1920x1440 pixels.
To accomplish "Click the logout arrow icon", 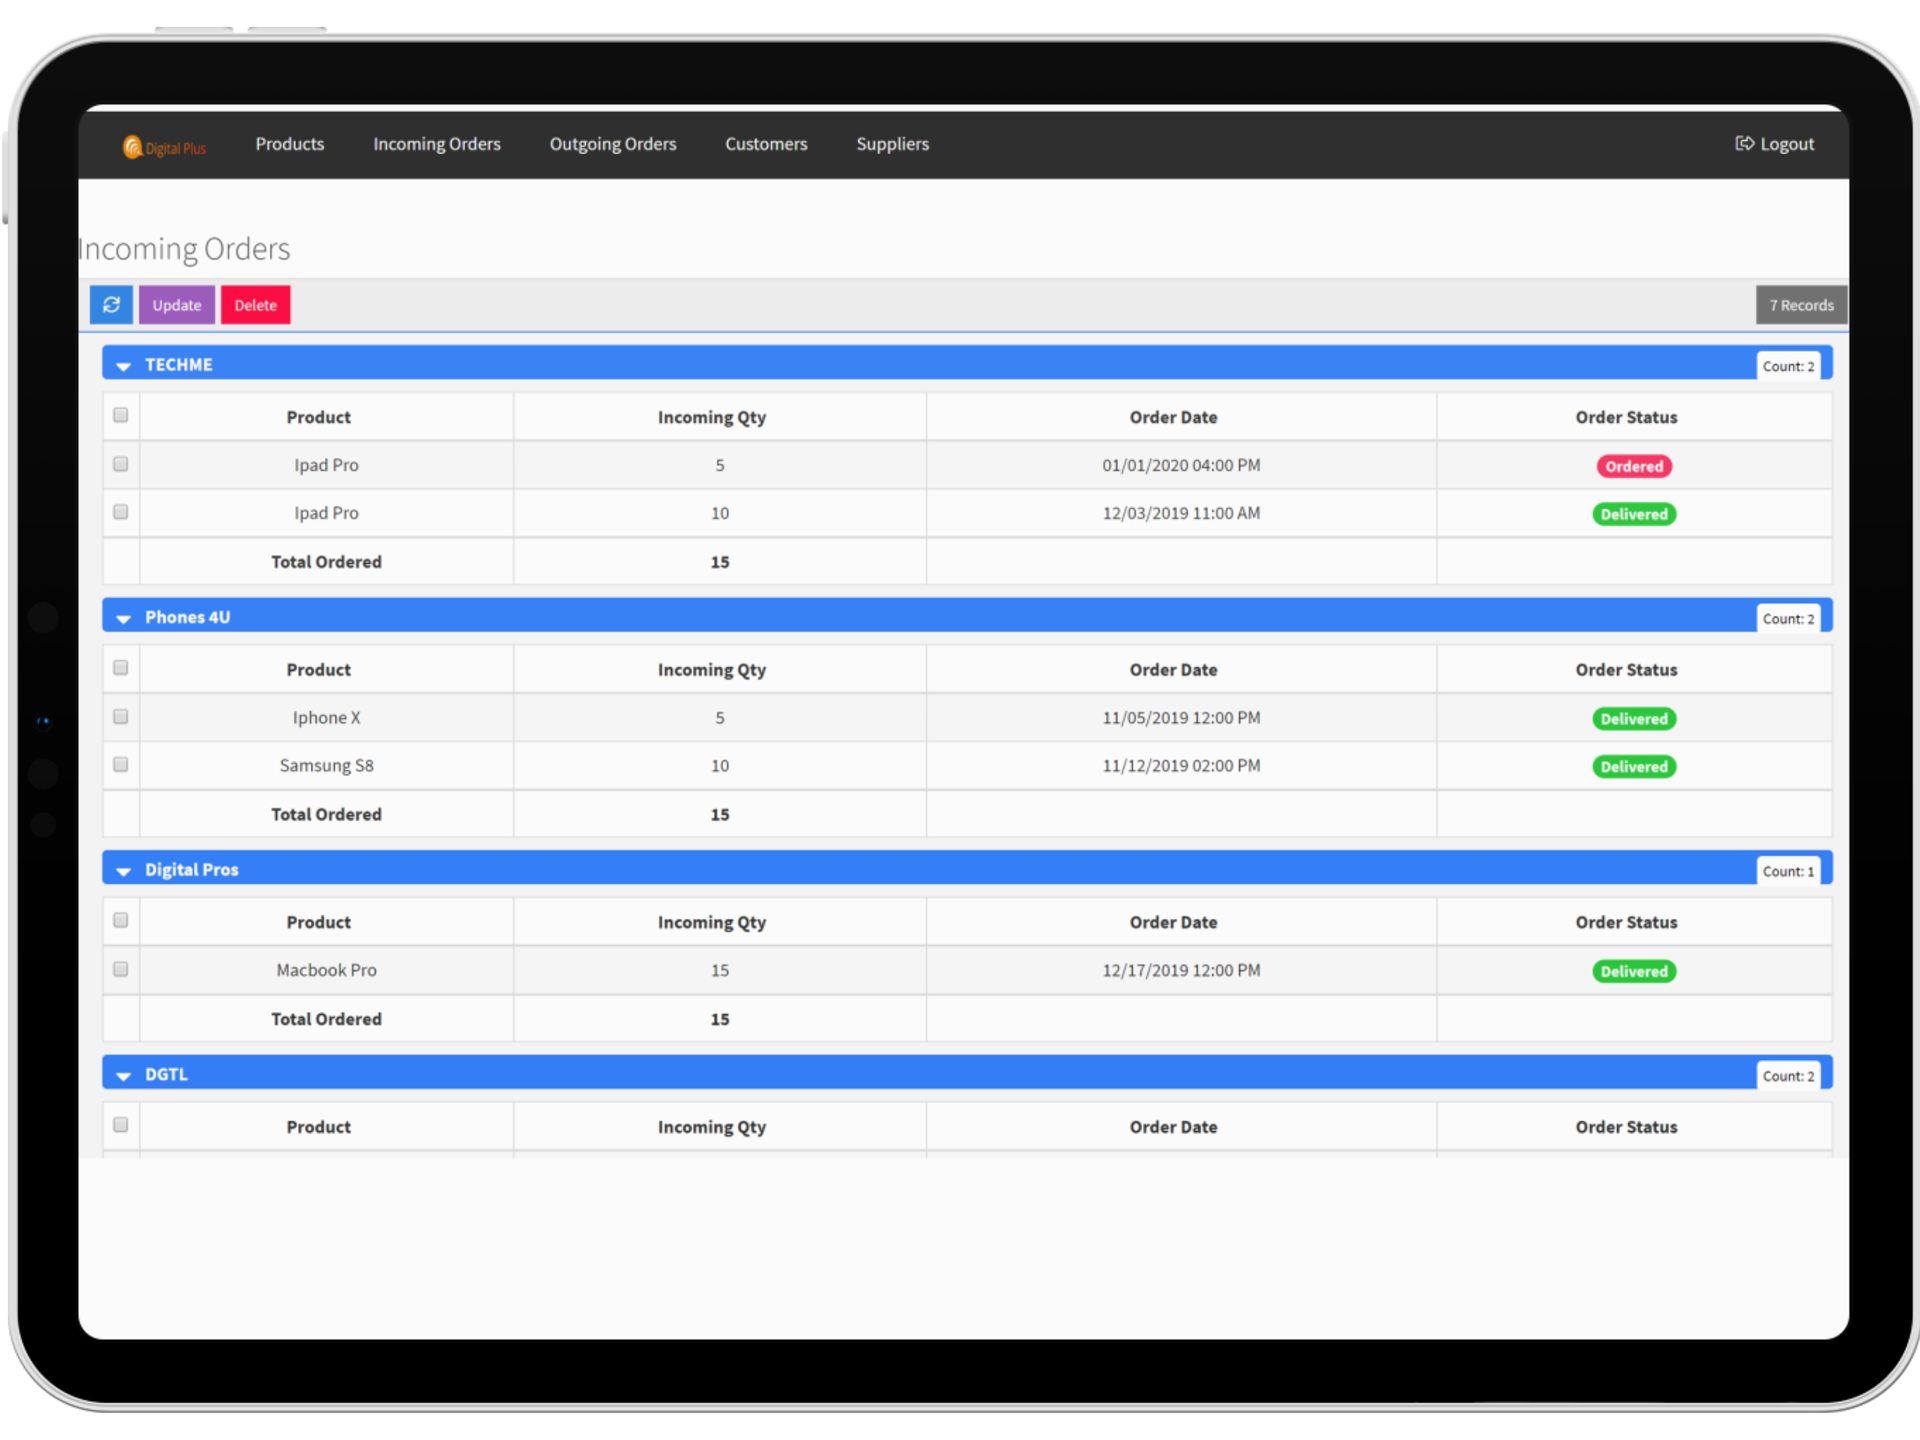I will click(x=1744, y=143).
